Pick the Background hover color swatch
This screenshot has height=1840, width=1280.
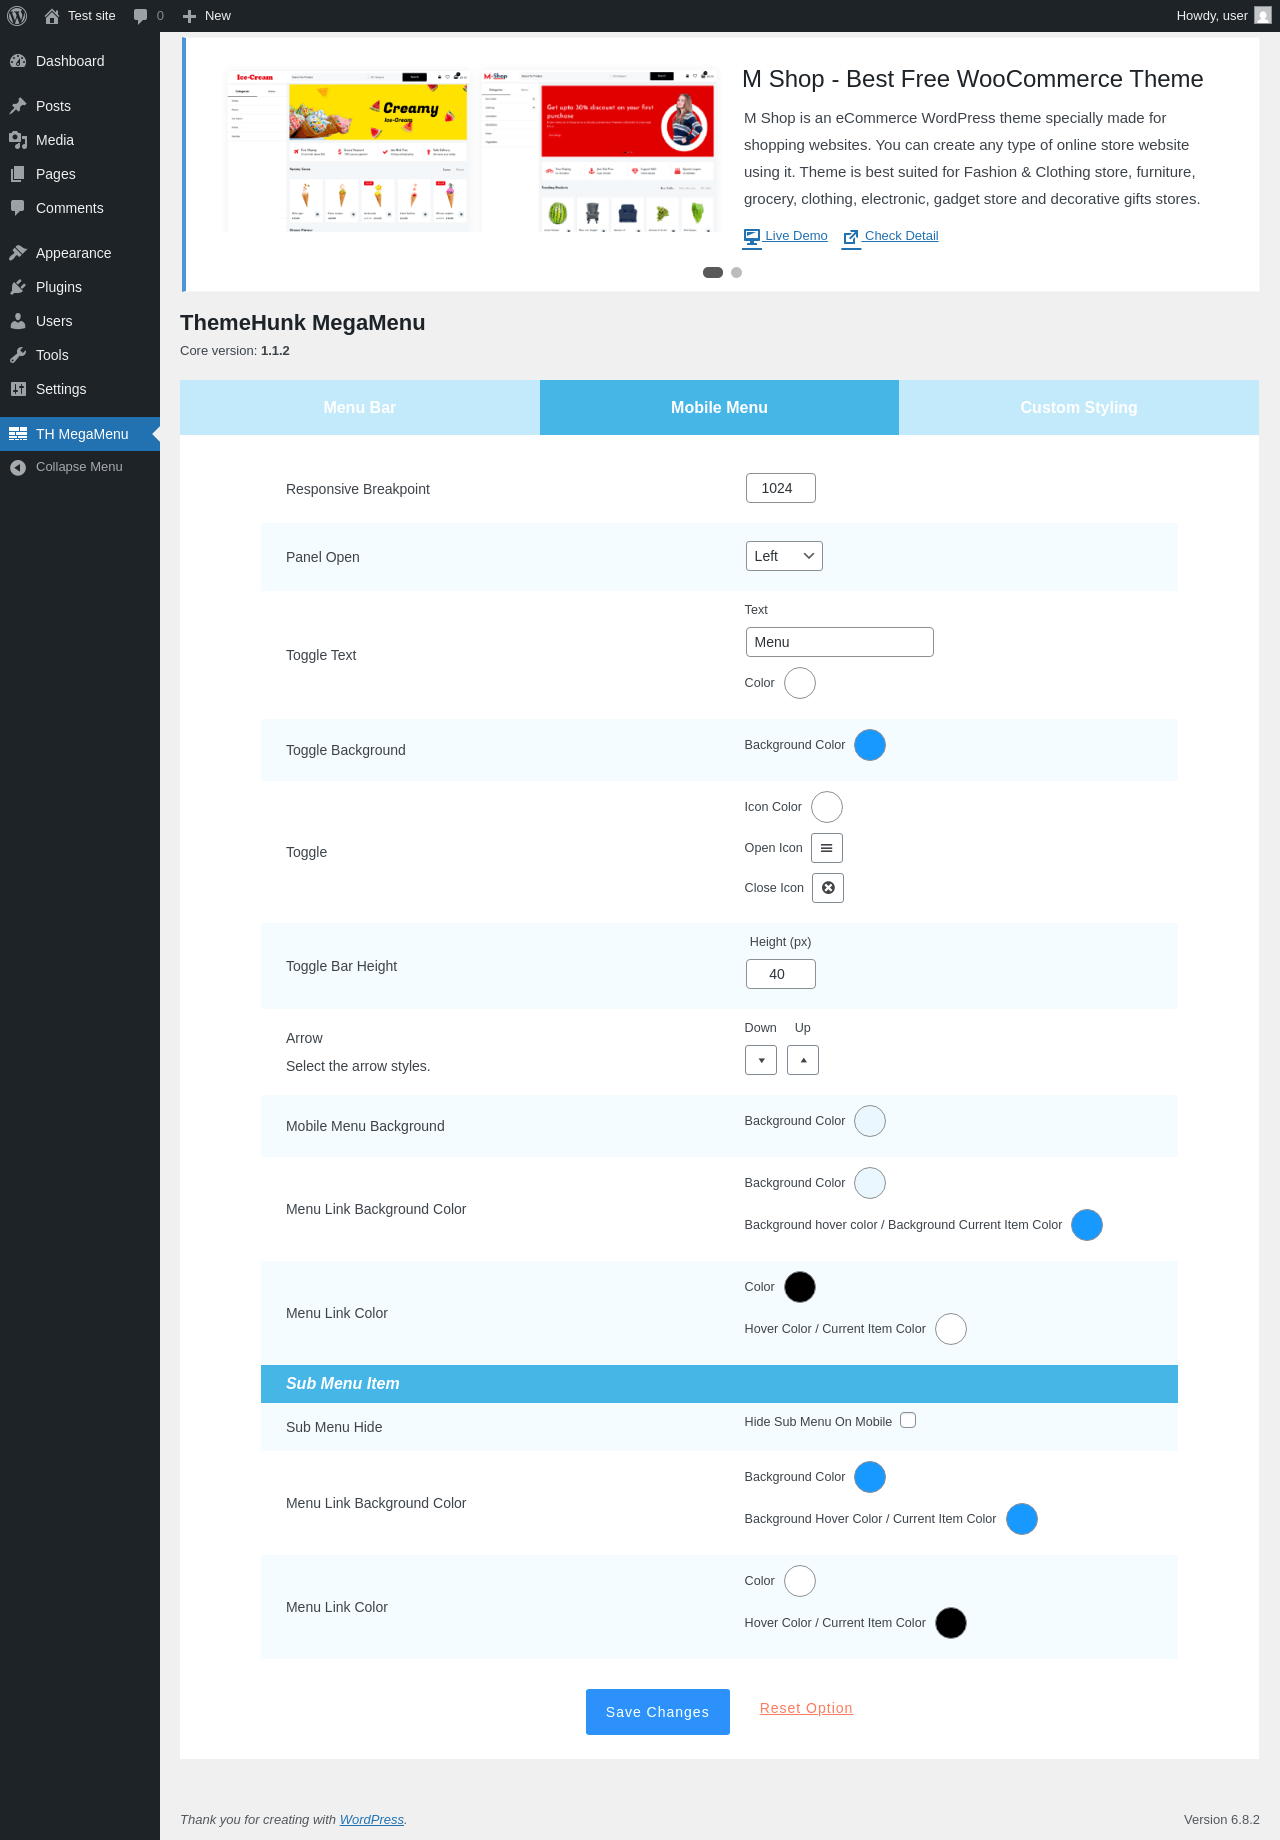coord(1087,1225)
